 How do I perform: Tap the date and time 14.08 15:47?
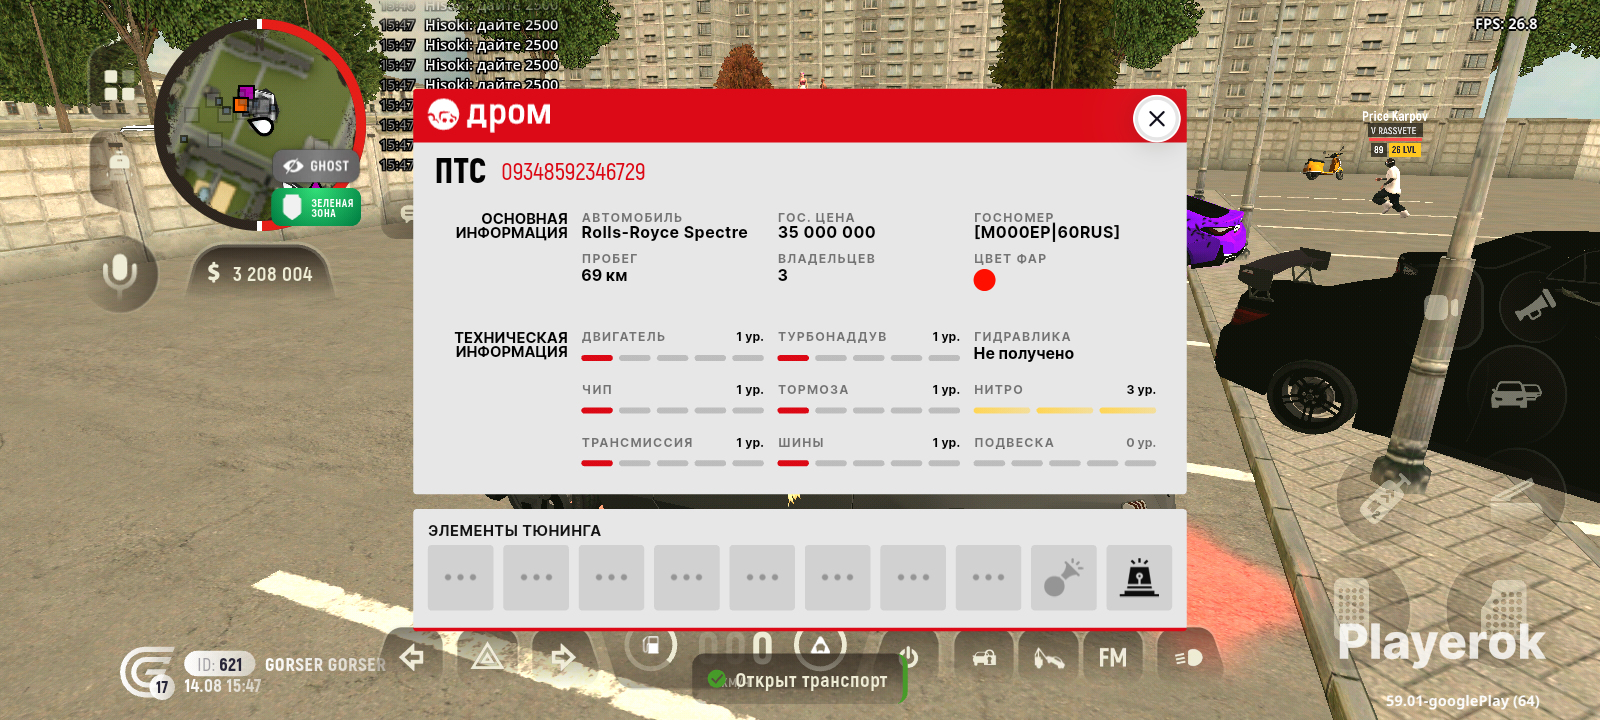click(222, 686)
